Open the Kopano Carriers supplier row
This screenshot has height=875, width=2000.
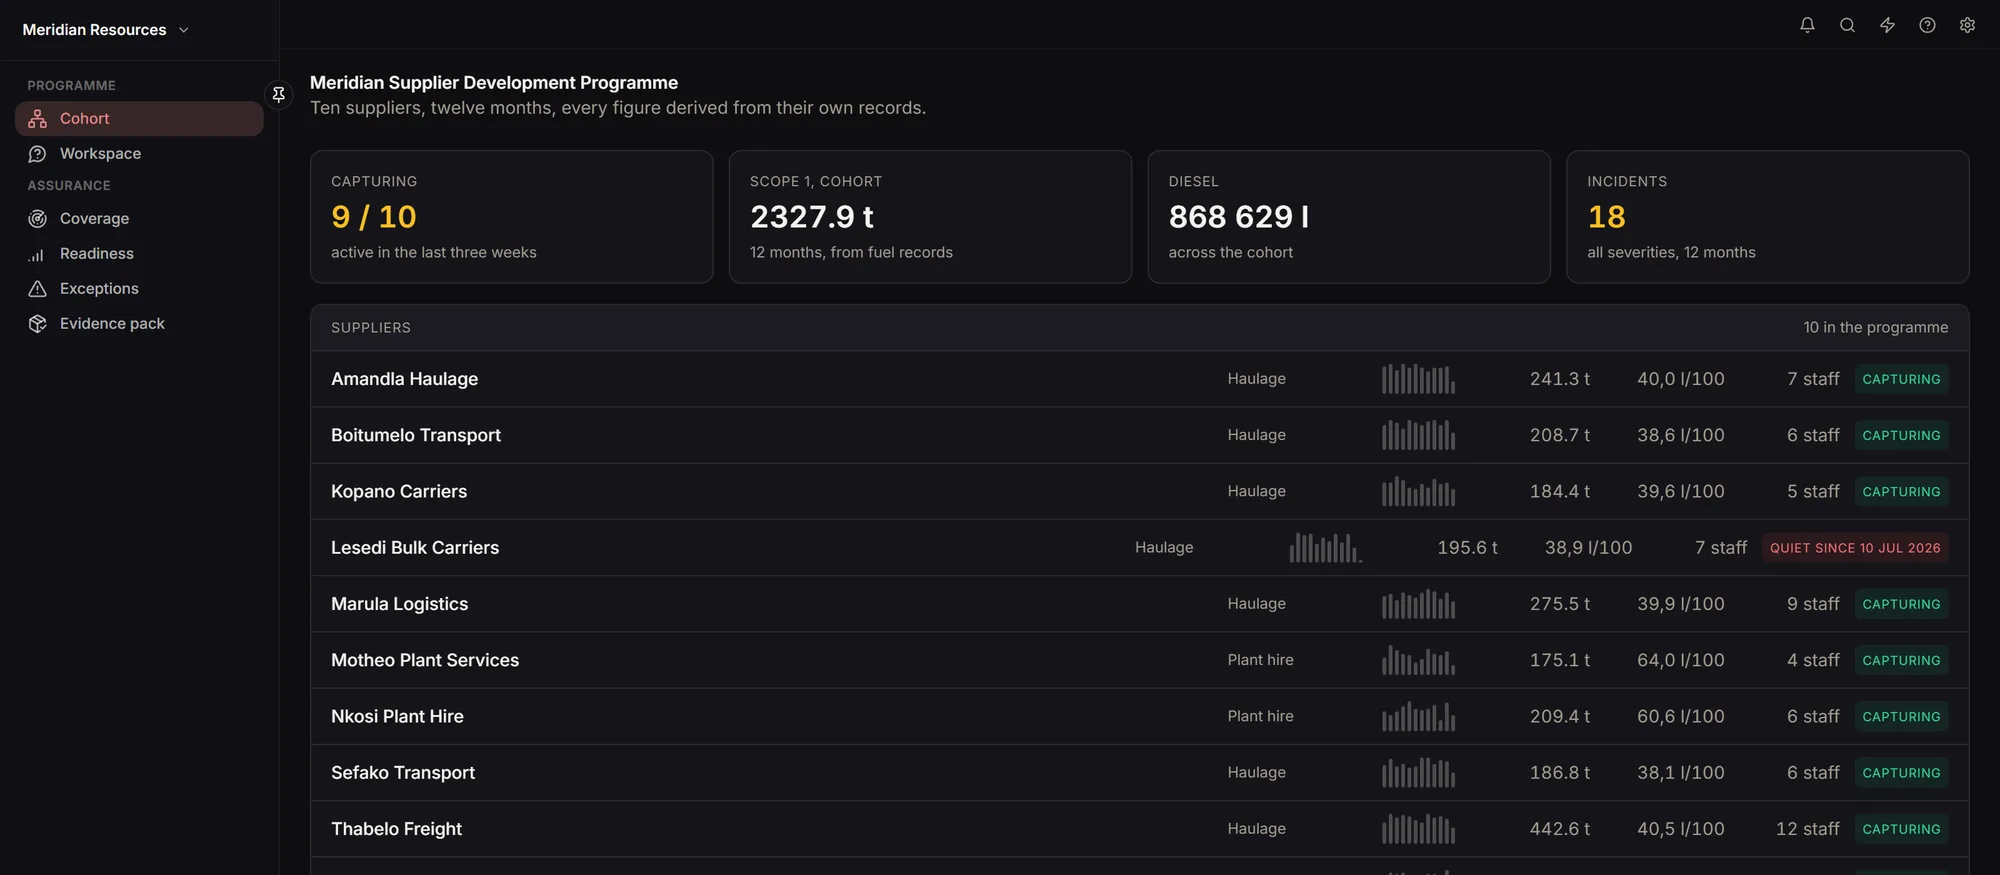(1139, 491)
